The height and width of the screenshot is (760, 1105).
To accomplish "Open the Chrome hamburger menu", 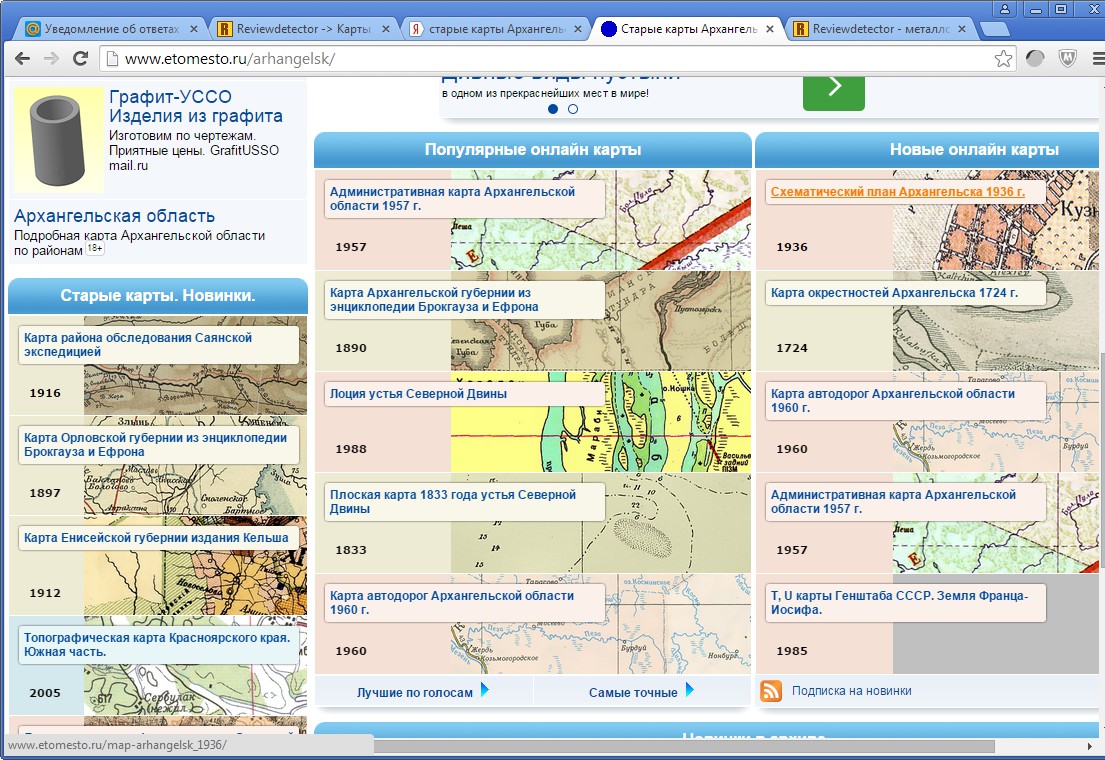I will pyautogui.click(x=1090, y=59).
